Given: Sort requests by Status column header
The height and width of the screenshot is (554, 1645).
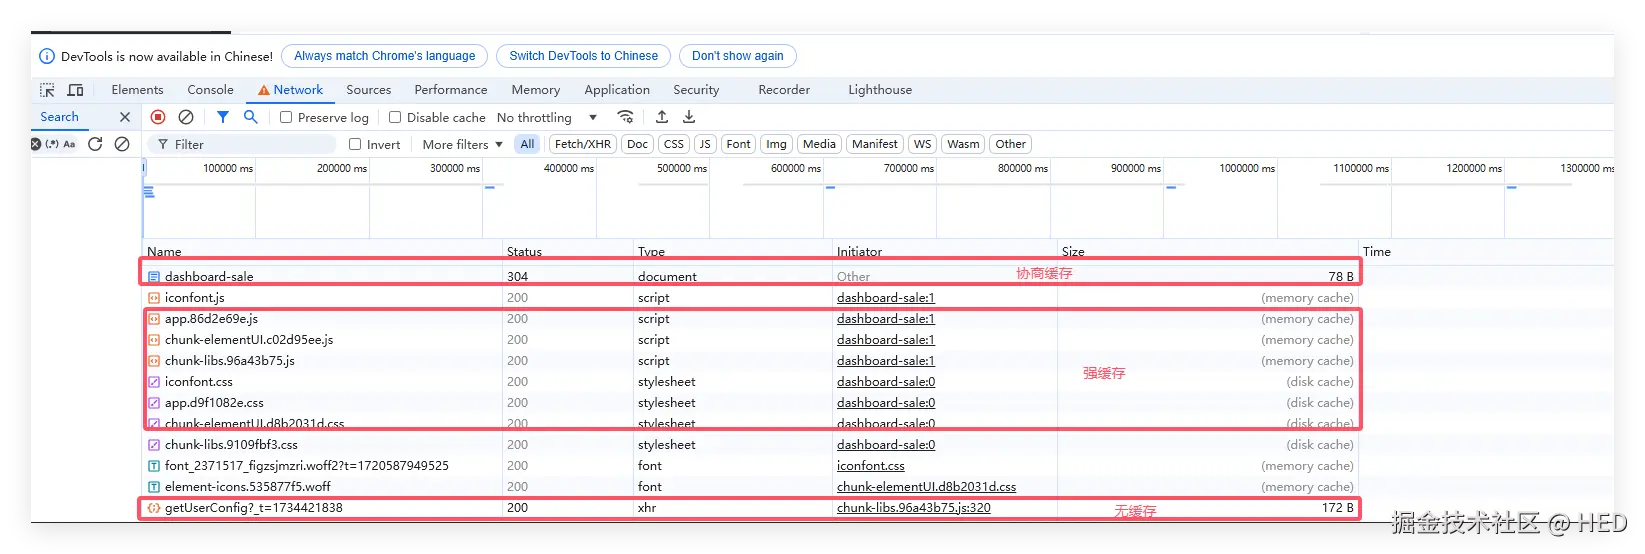Looking at the screenshot, I should [x=569, y=252].
